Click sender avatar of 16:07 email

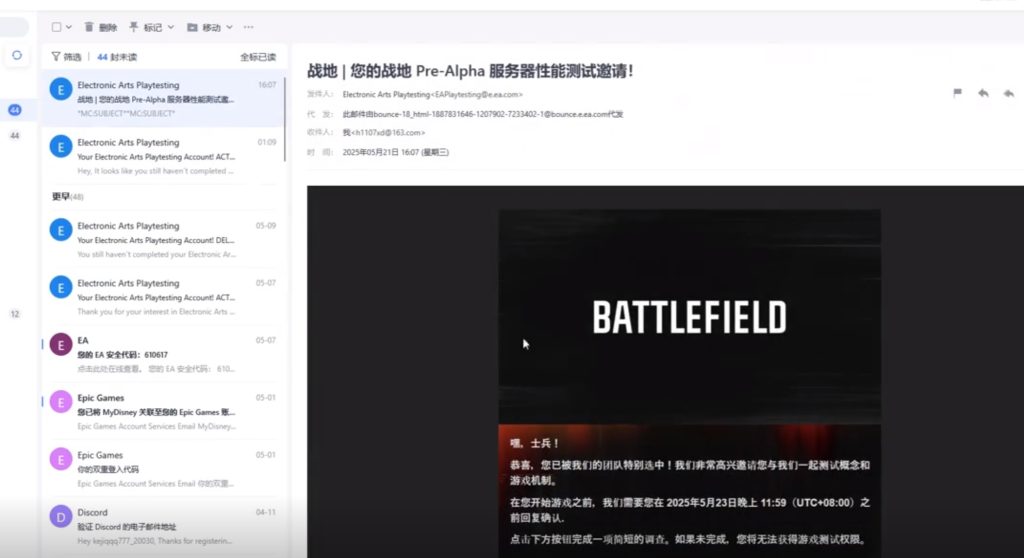[61, 89]
